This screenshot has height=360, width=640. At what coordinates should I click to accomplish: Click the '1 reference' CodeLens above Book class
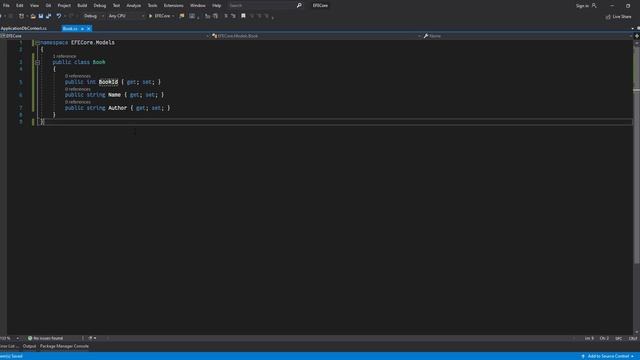tap(64, 56)
